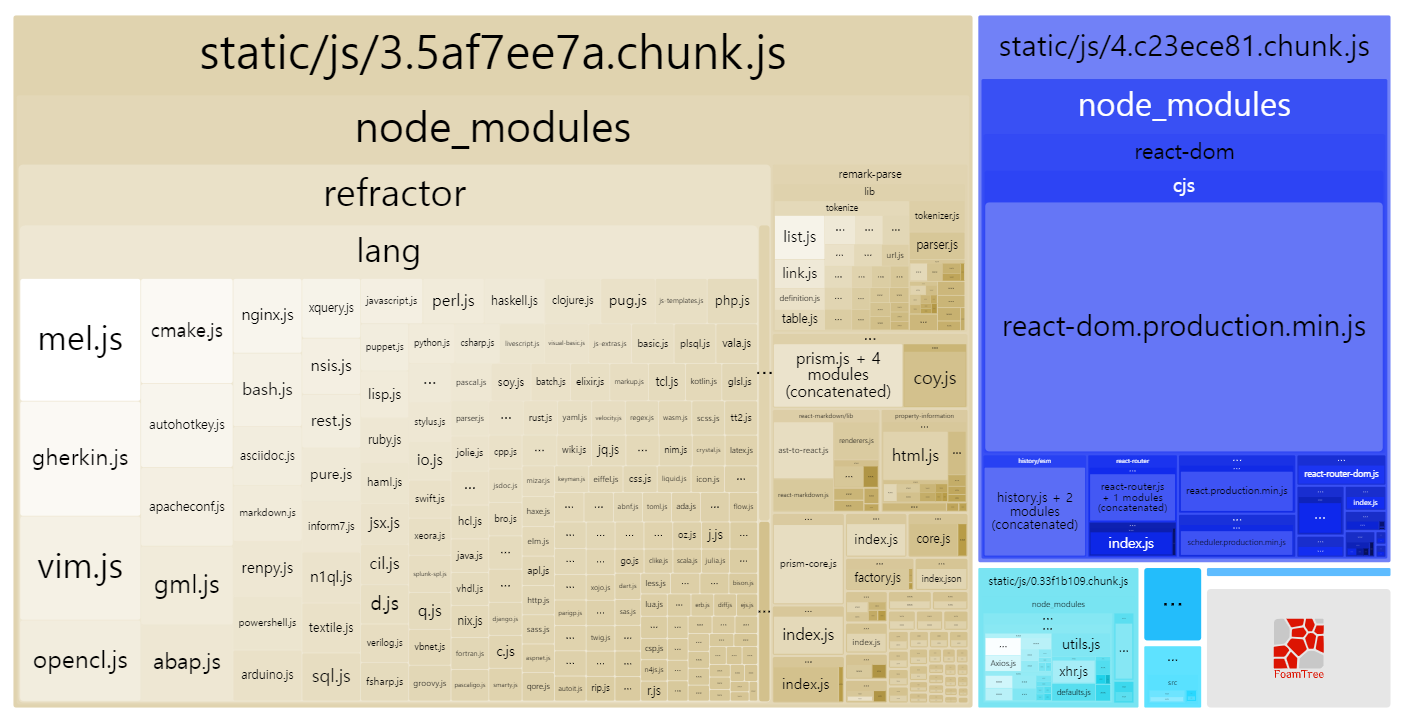Screen dimensions: 1405x722
Task: Click the abap.js module
Action: pos(187,662)
